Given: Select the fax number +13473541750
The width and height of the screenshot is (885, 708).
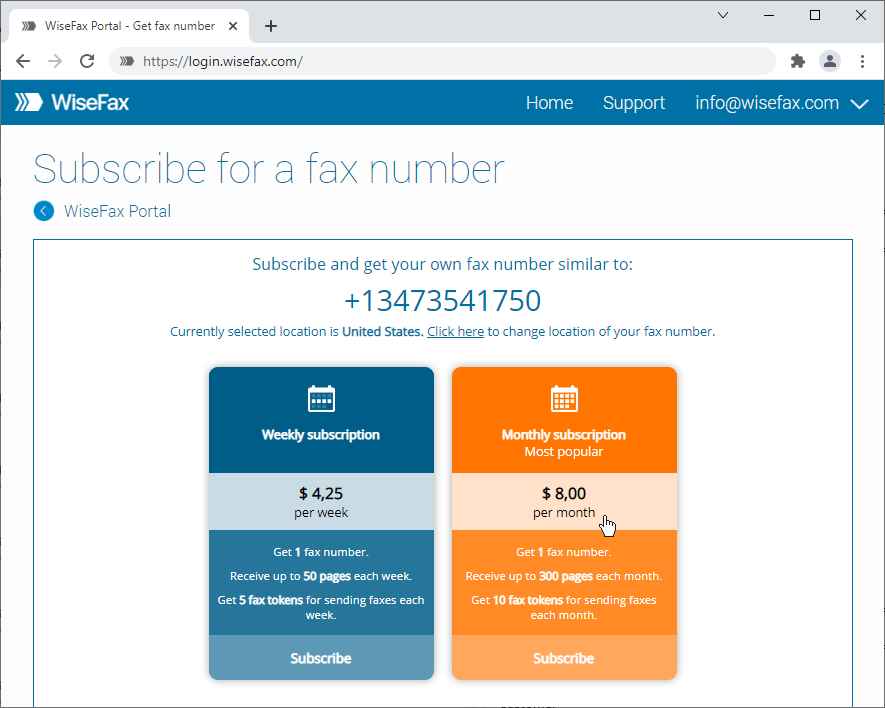Looking at the screenshot, I should (x=442, y=300).
